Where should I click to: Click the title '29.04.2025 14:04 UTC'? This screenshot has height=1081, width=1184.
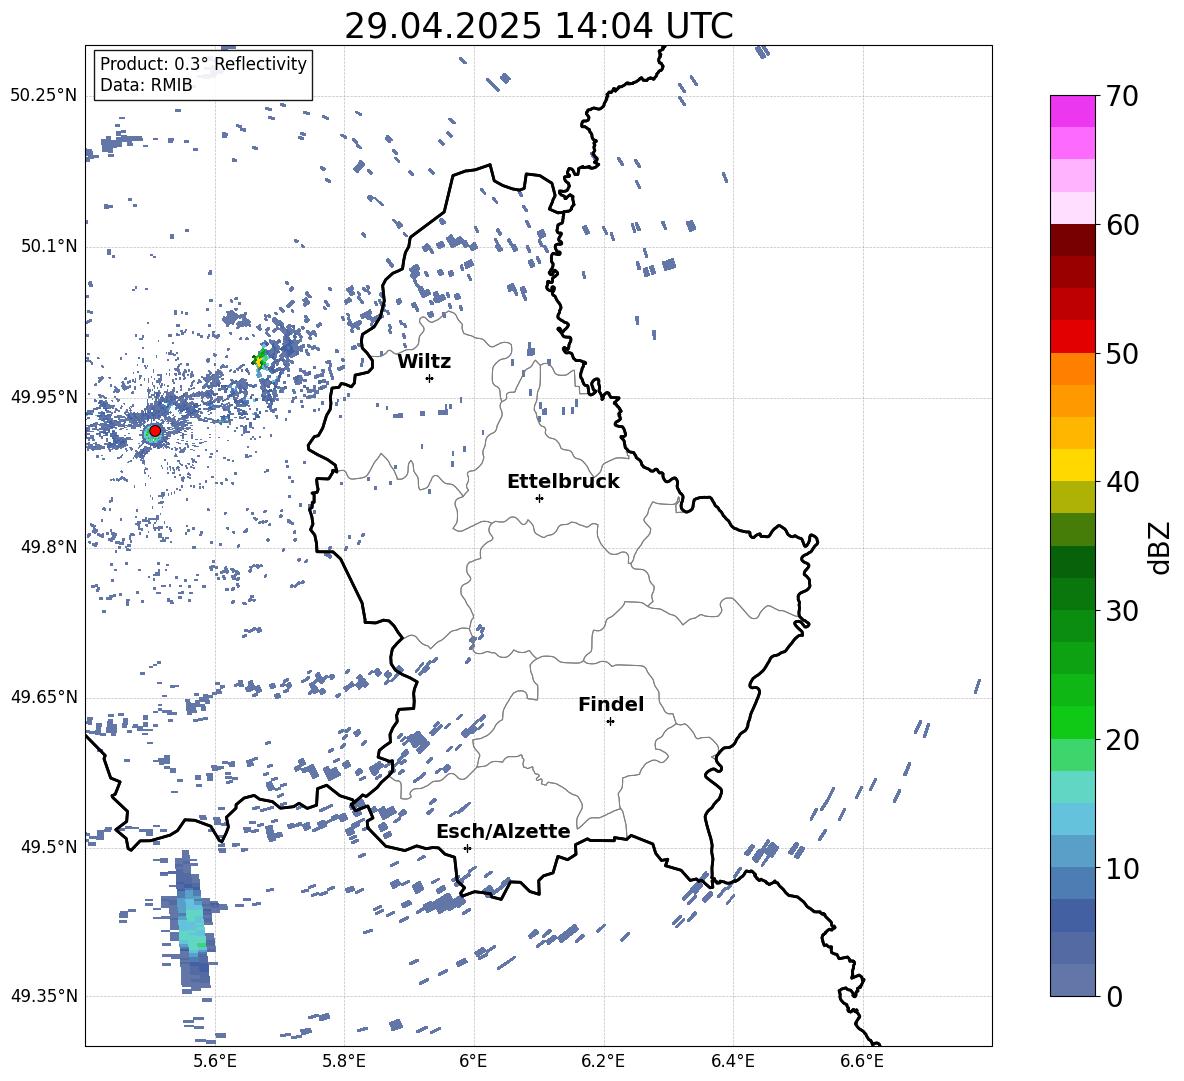[538, 26]
